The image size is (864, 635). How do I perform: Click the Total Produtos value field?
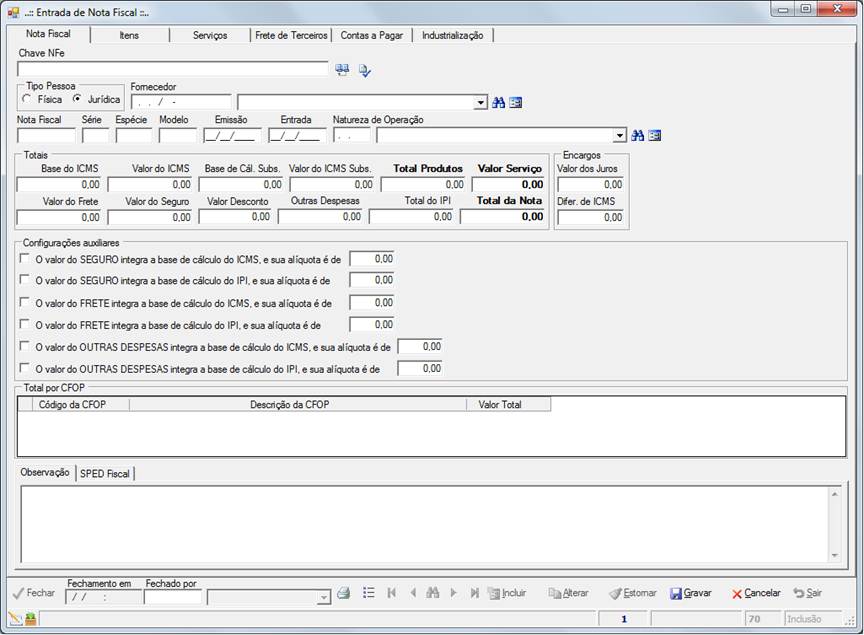coord(423,184)
